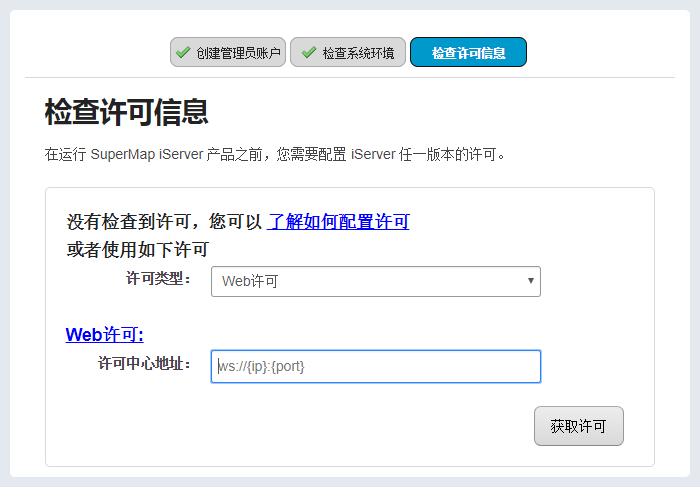Open the 了解如何配置许可 link
Viewport: 700px width, 487px height.
coord(338,221)
